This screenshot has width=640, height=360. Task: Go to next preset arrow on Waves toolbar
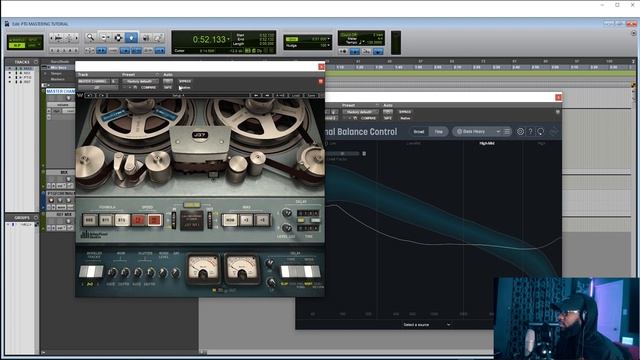coord(267,95)
